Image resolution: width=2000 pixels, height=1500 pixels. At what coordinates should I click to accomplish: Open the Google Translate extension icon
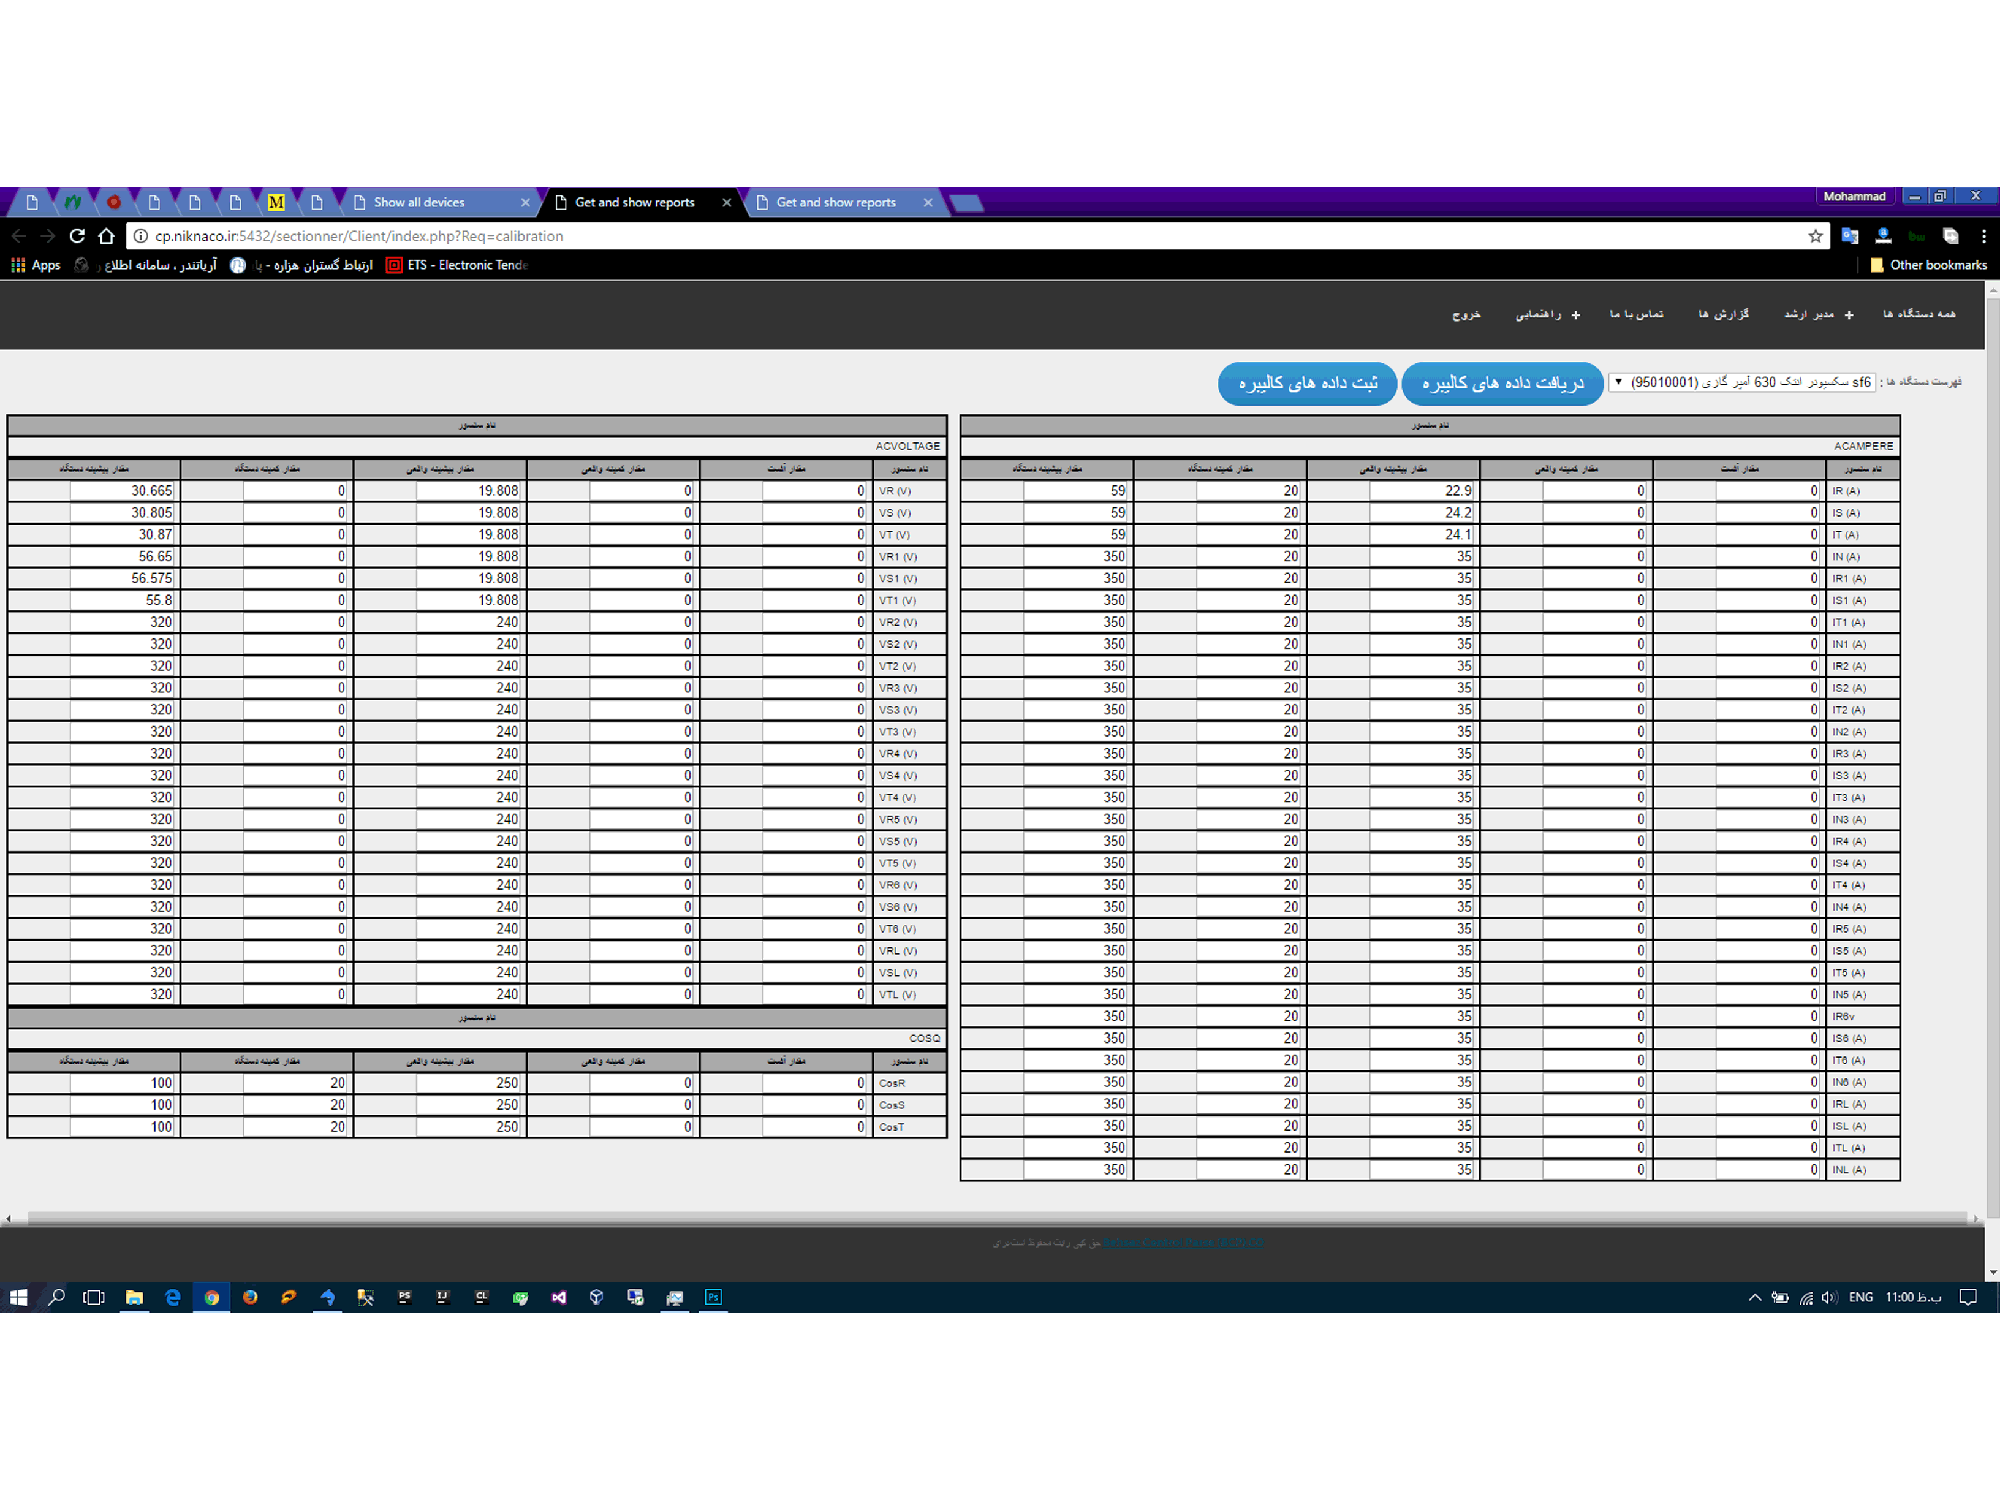[x=1849, y=236]
